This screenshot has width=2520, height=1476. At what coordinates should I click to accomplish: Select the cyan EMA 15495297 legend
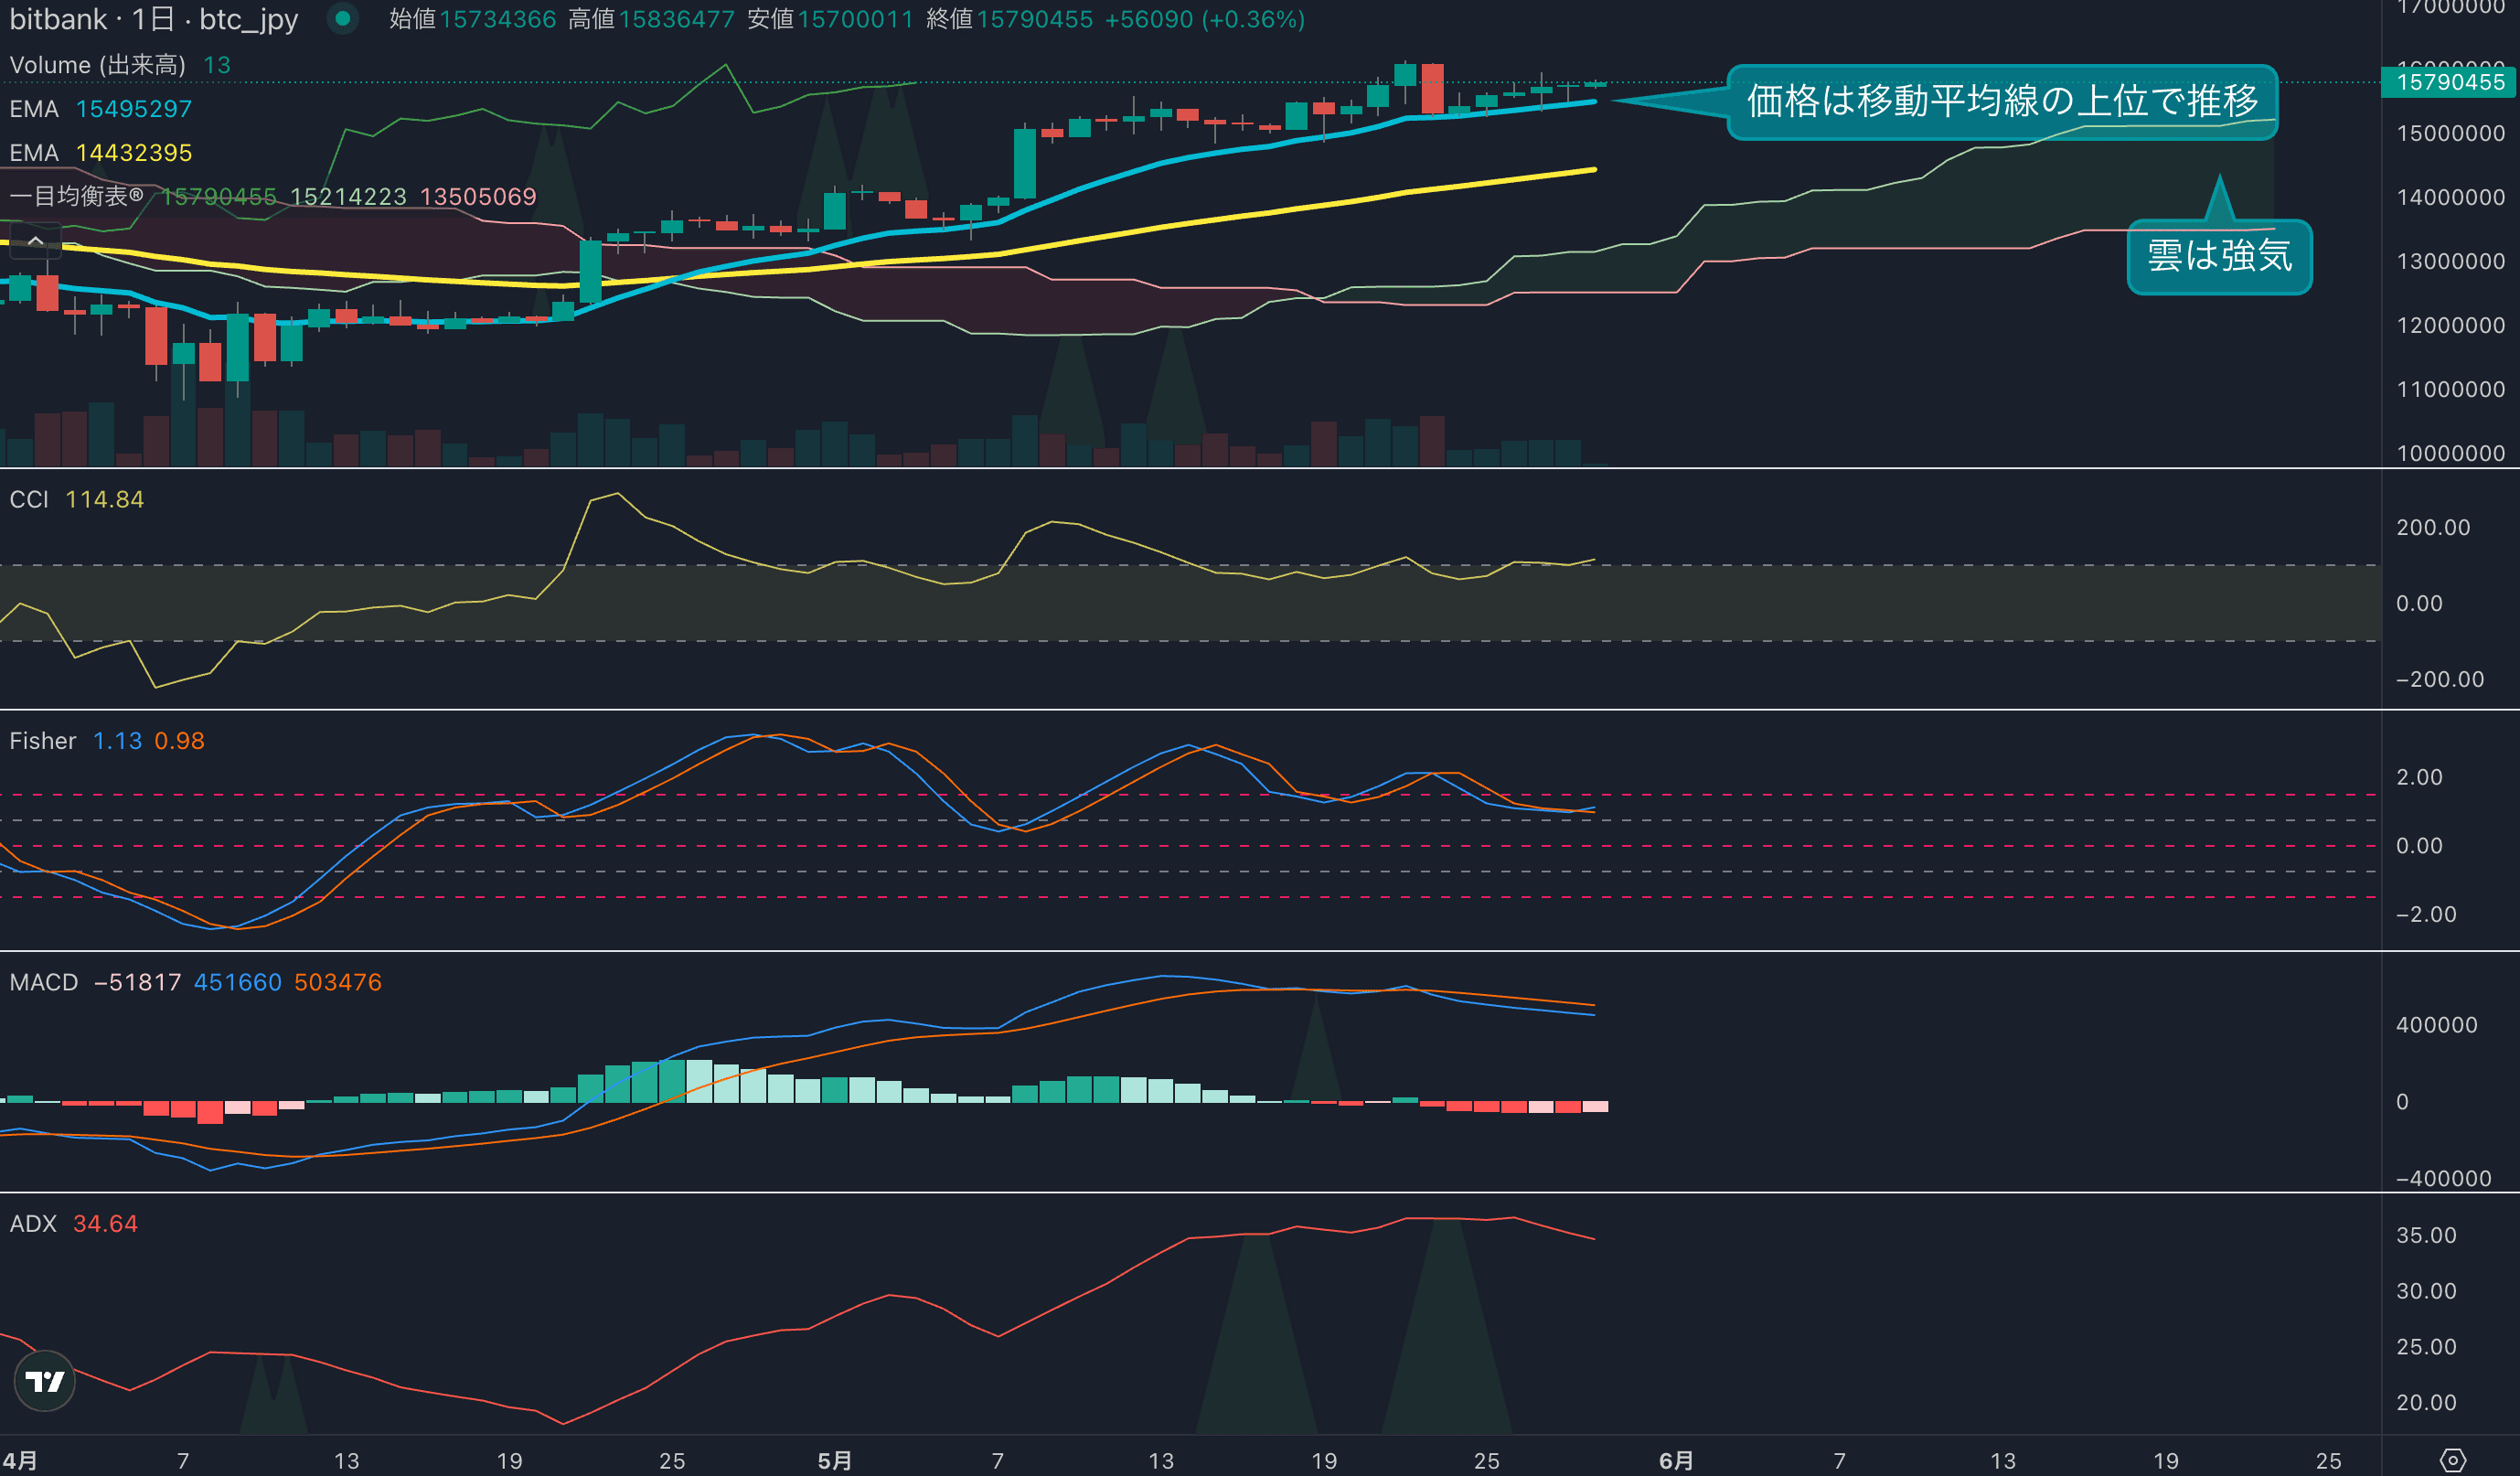[x=100, y=109]
